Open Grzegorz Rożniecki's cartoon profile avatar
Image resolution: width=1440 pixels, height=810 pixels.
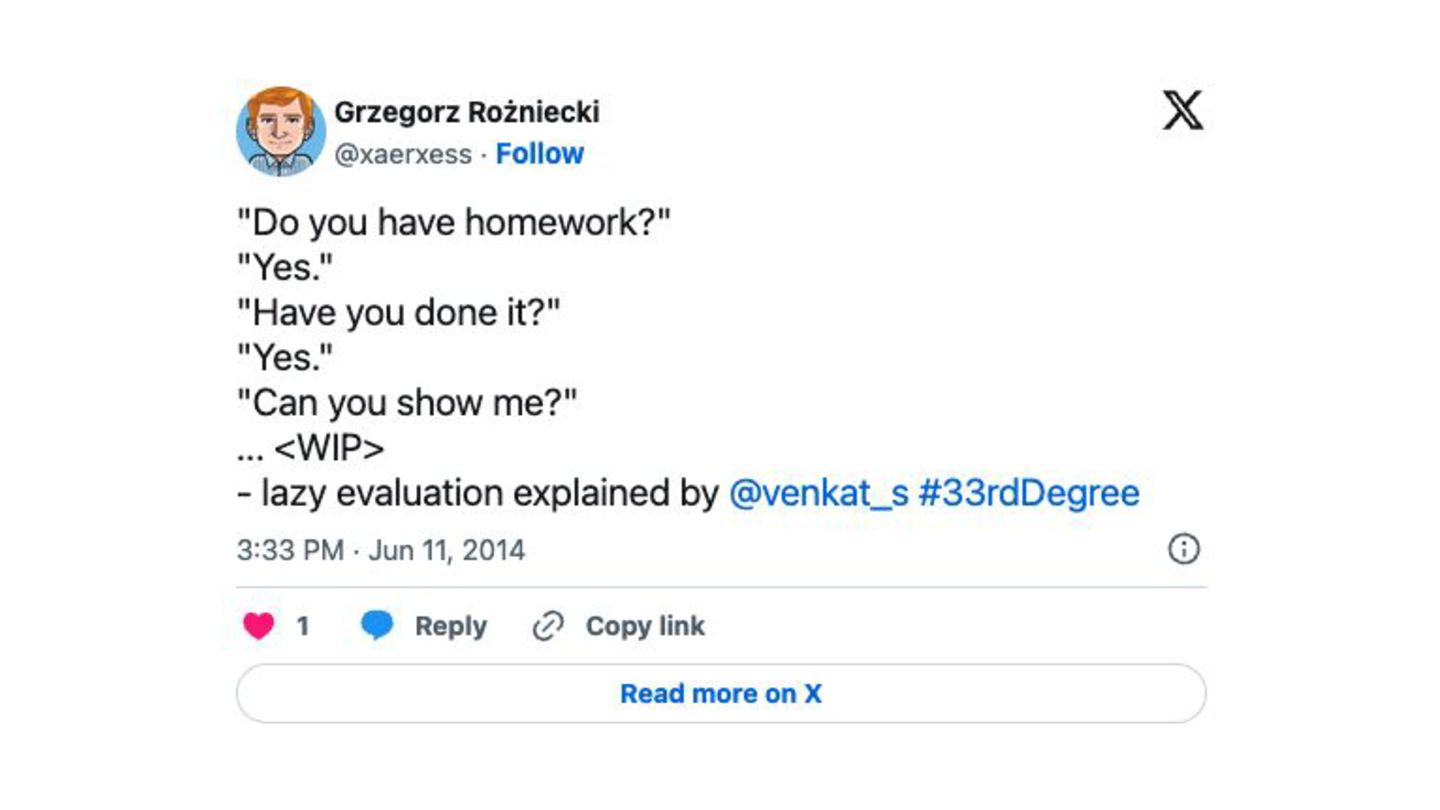281,131
